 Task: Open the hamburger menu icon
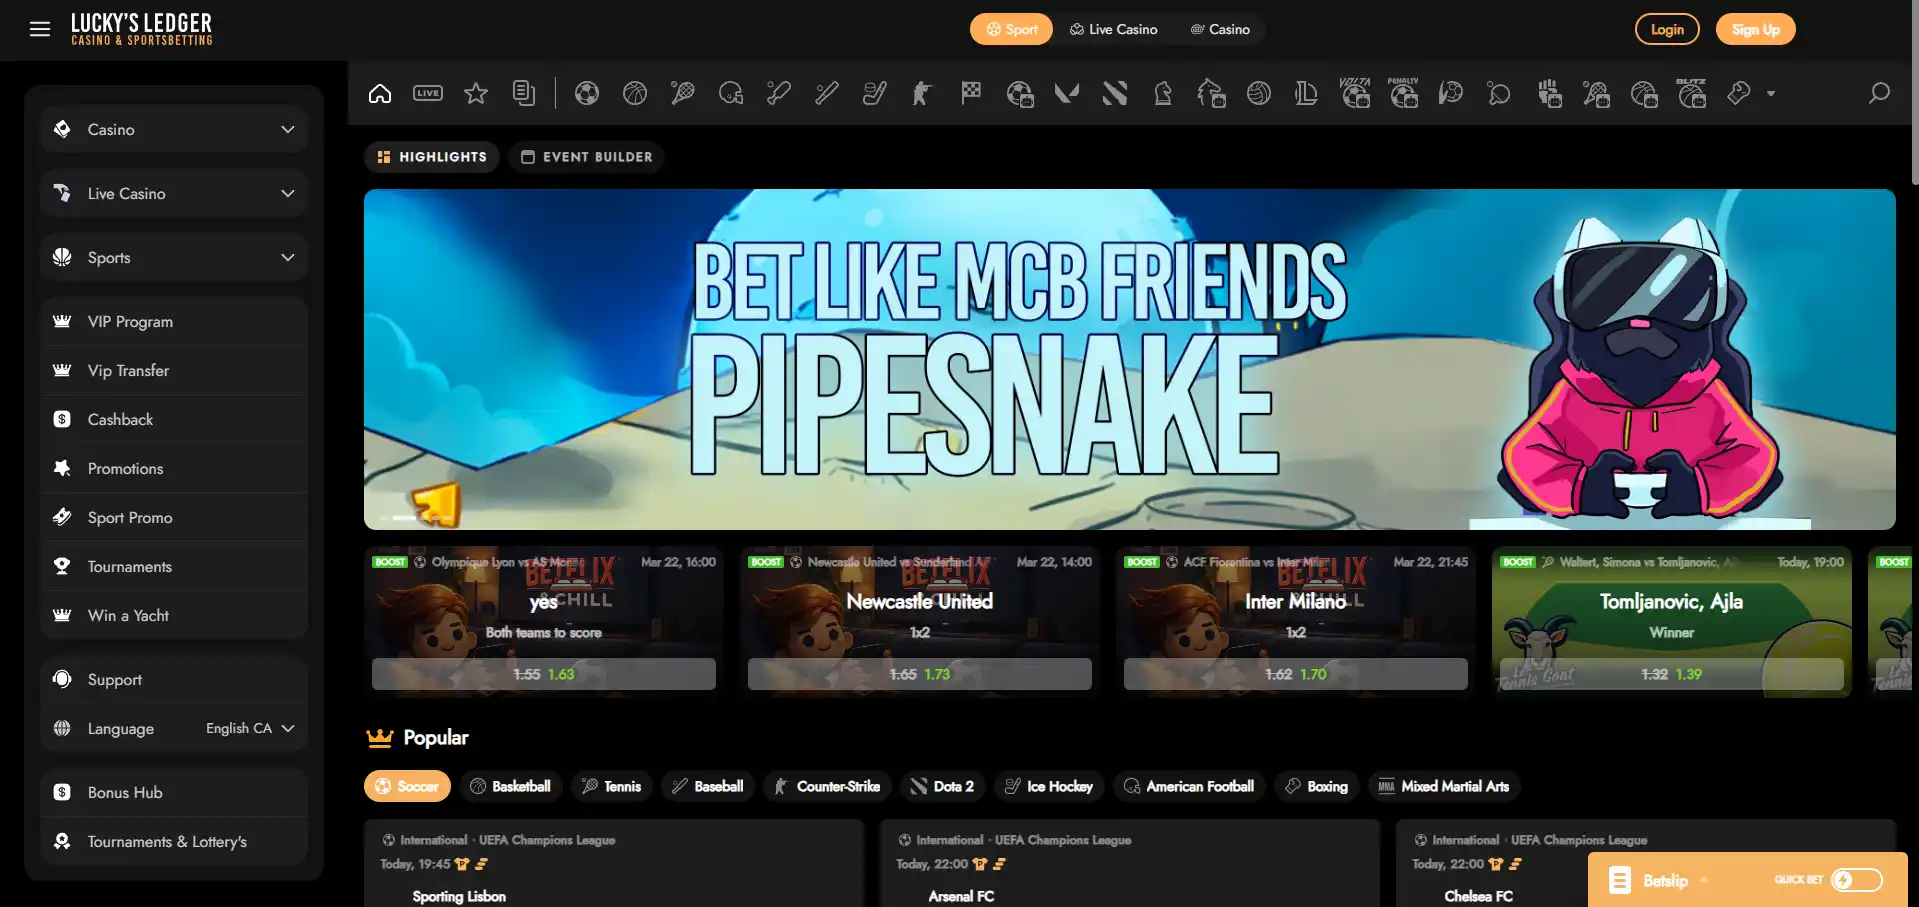pos(40,29)
